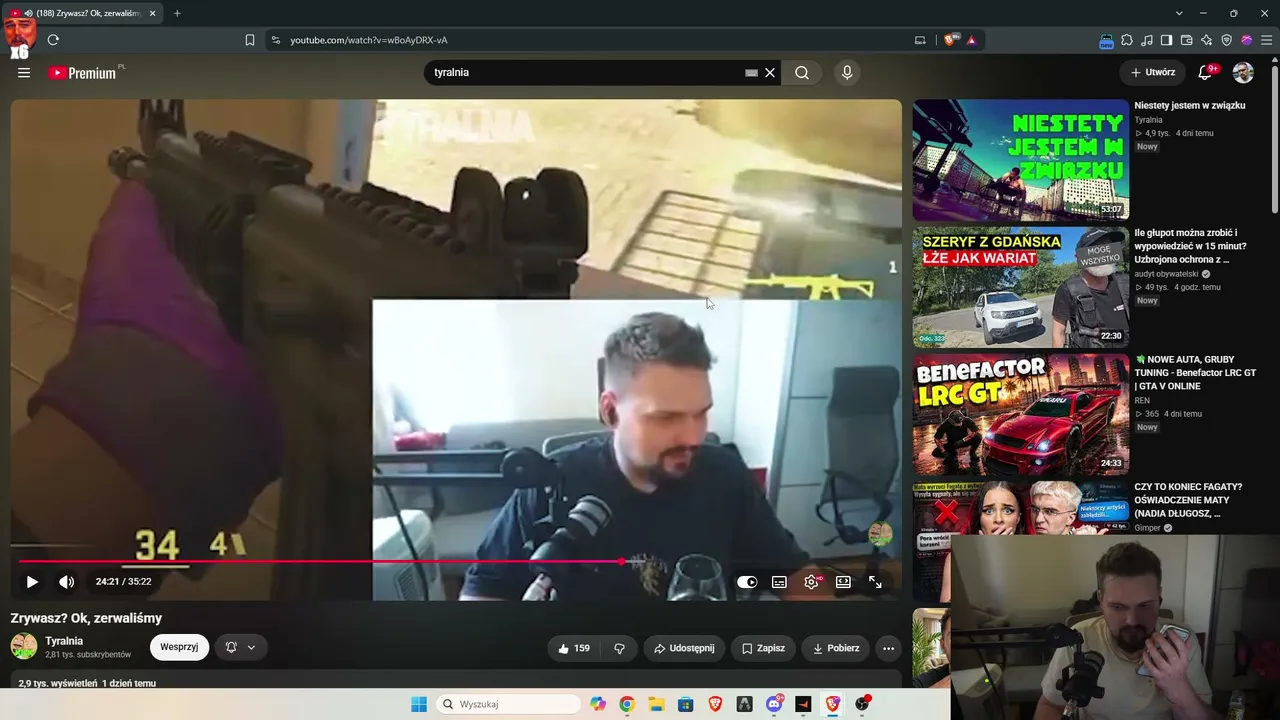This screenshot has height=720, width=1280.
Task: Open YouTube notifications bell
Action: pyautogui.click(x=1205, y=72)
